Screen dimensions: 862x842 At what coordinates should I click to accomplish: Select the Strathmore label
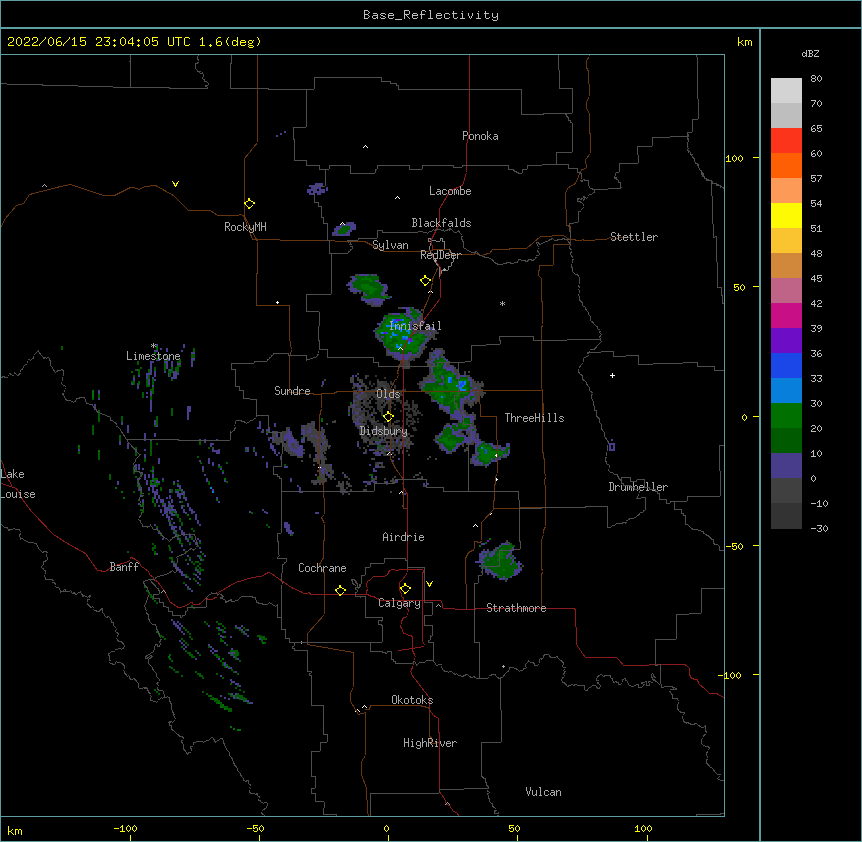tap(516, 608)
